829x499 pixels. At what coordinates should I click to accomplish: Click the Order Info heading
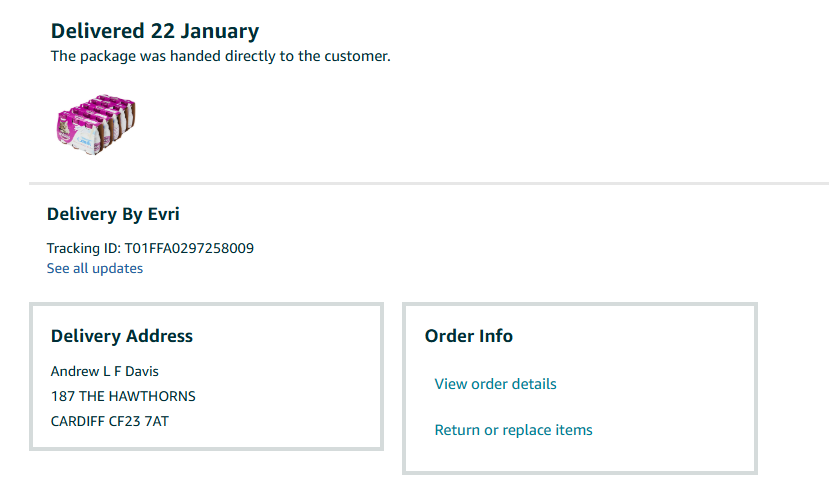click(x=469, y=336)
